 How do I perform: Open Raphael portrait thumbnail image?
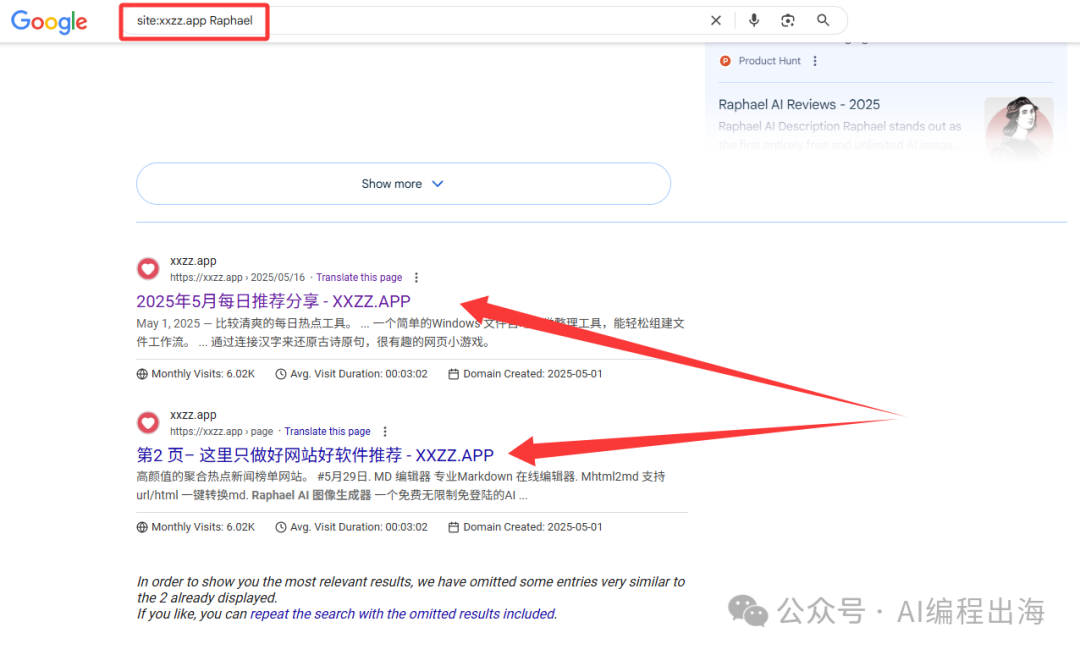[1019, 128]
